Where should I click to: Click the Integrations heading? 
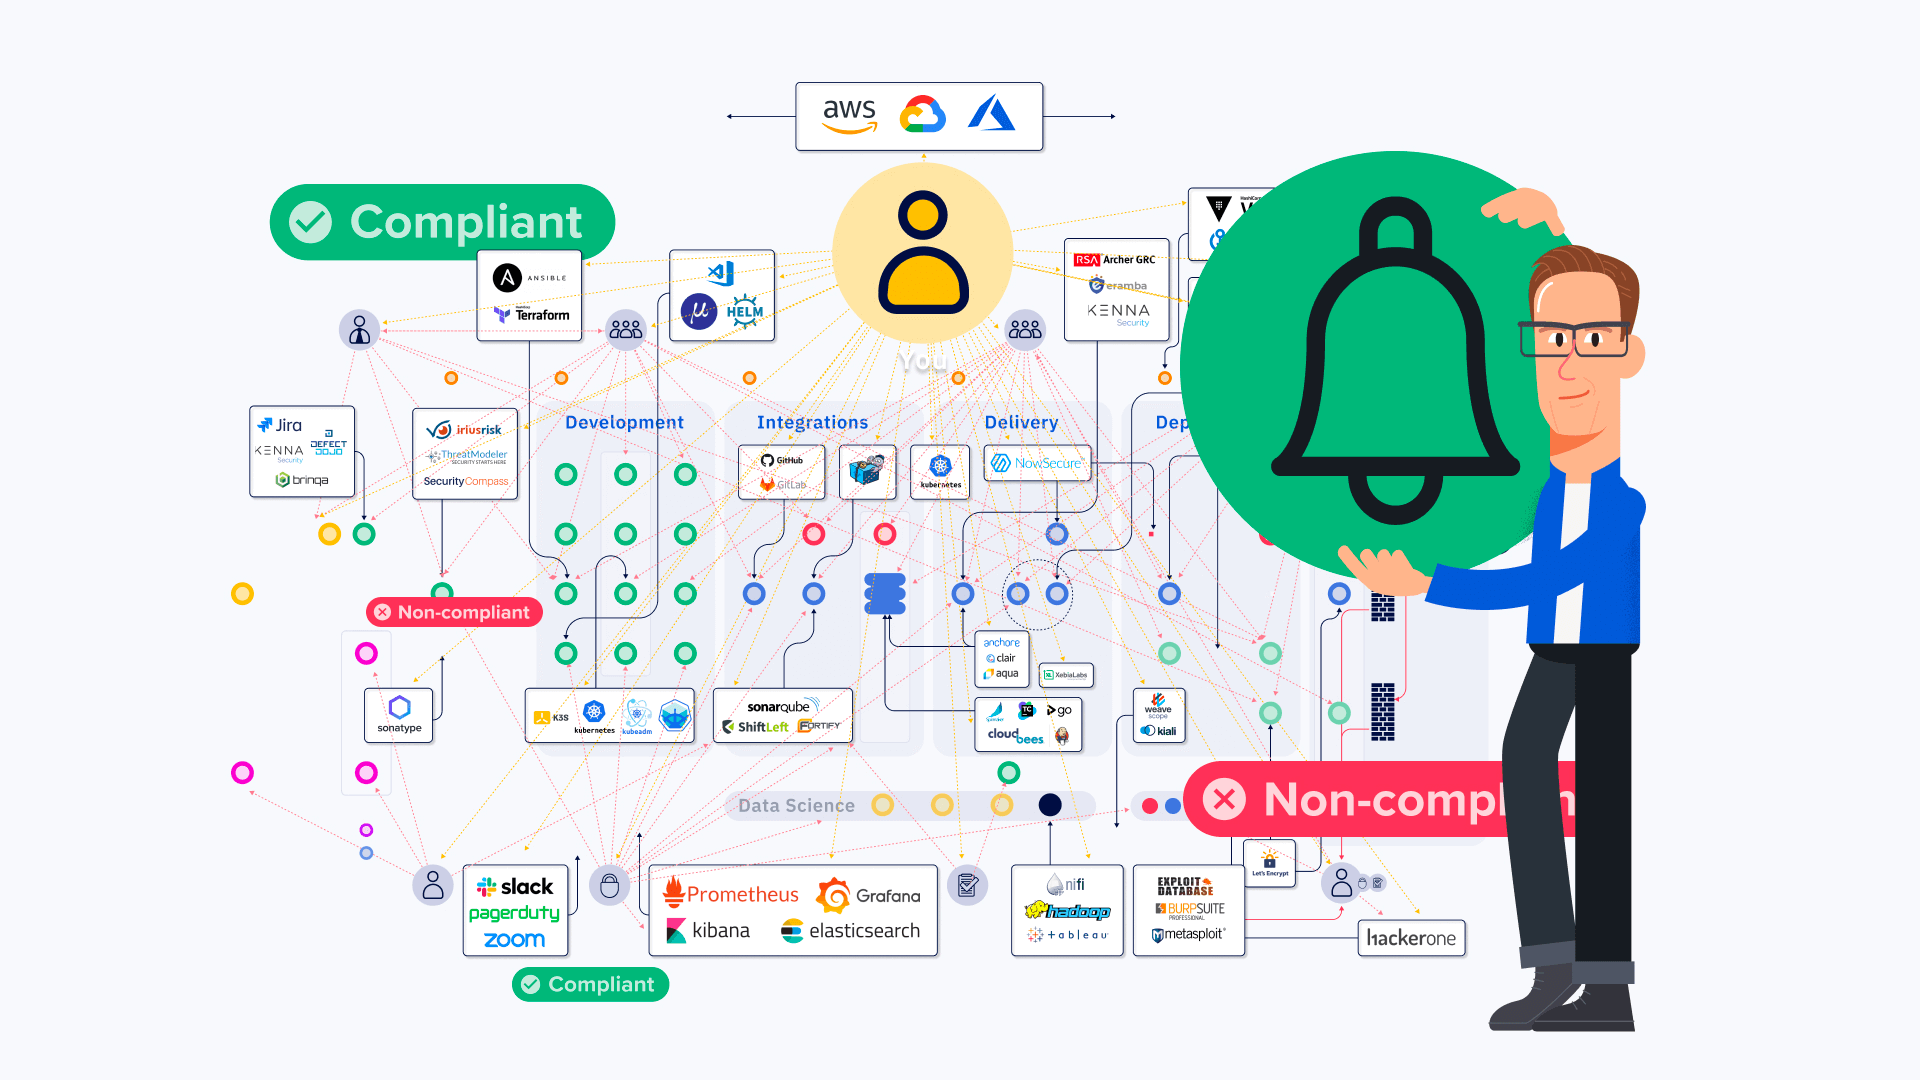click(x=812, y=422)
